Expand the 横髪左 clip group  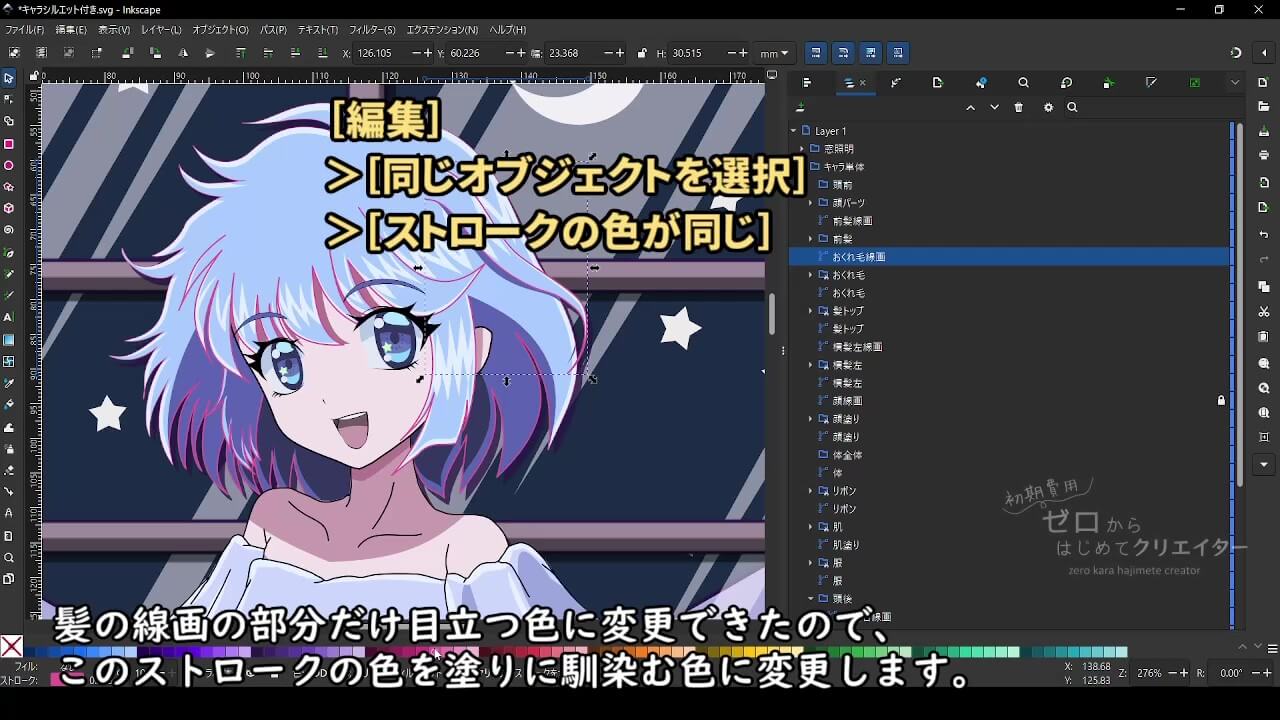click(811, 365)
